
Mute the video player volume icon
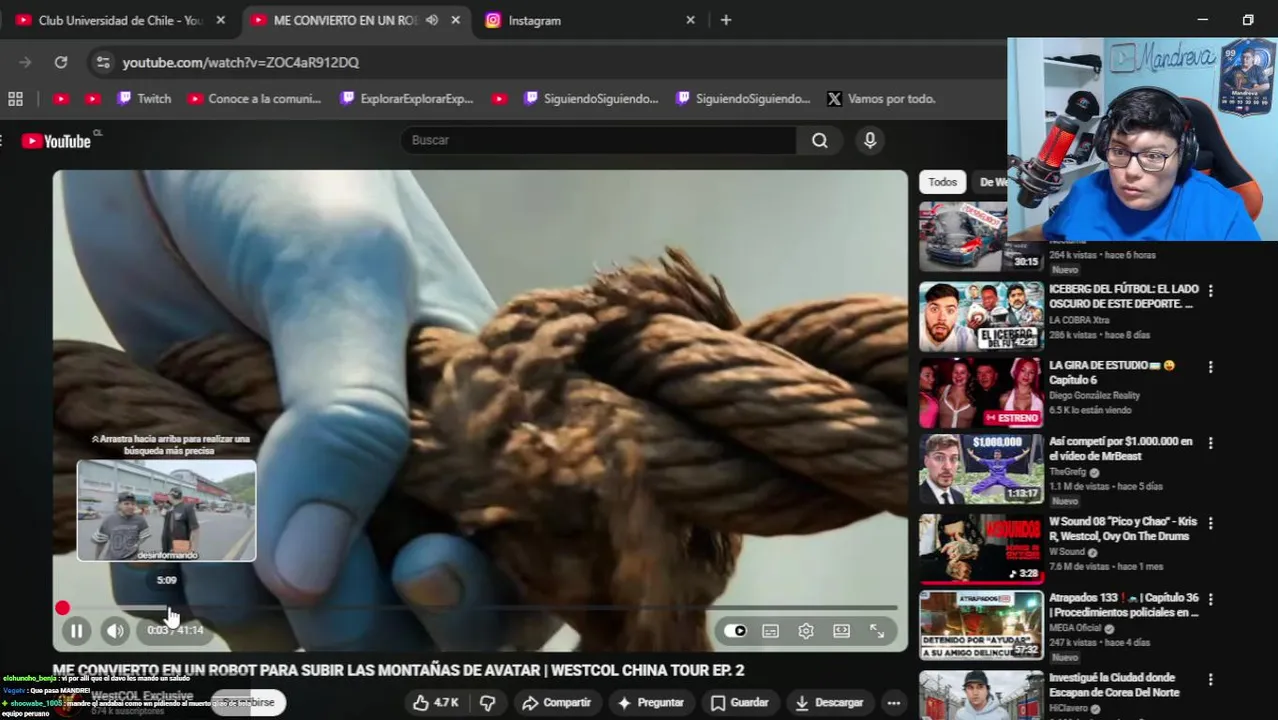point(116,631)
